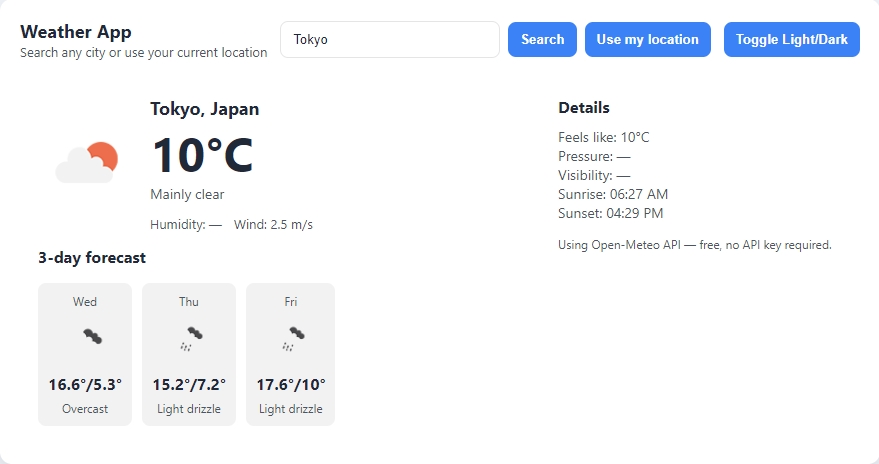Click Wednesday's overcast cloud icon
This screenshot has width=879, height=464.
pos(92,336)
